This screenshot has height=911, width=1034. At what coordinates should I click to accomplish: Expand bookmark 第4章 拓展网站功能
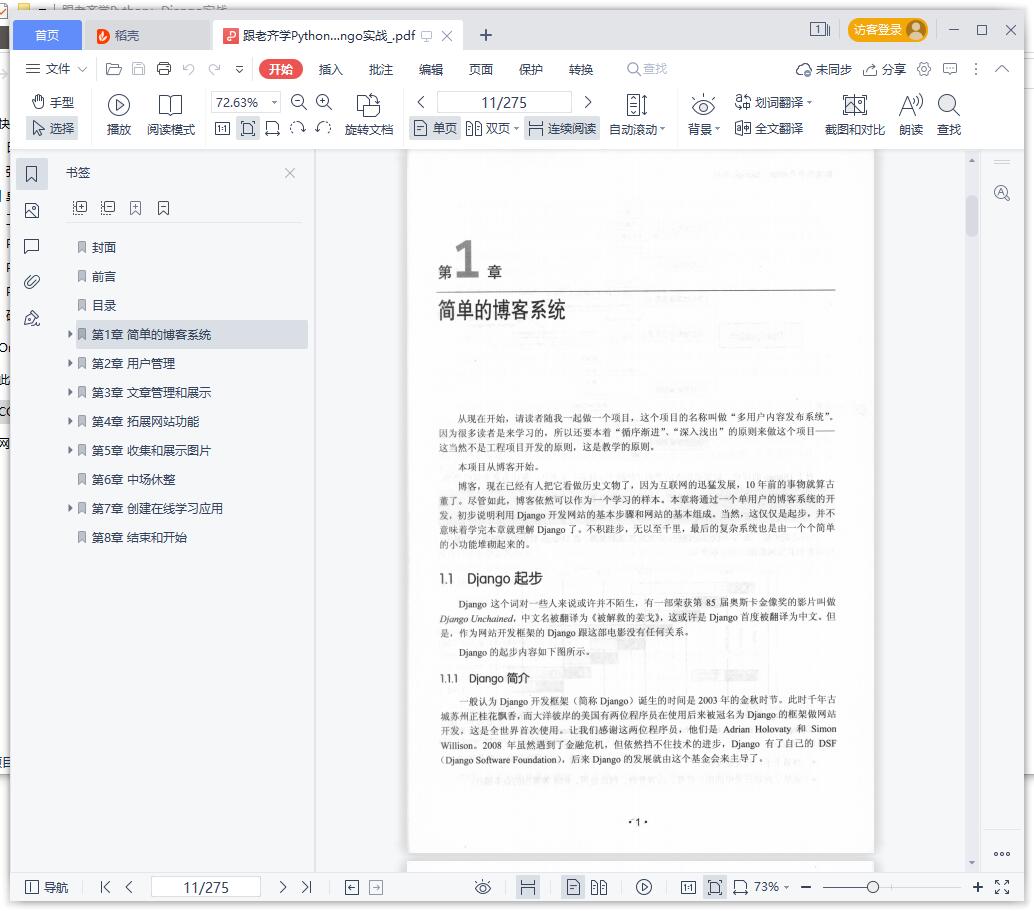pos(70,422)
